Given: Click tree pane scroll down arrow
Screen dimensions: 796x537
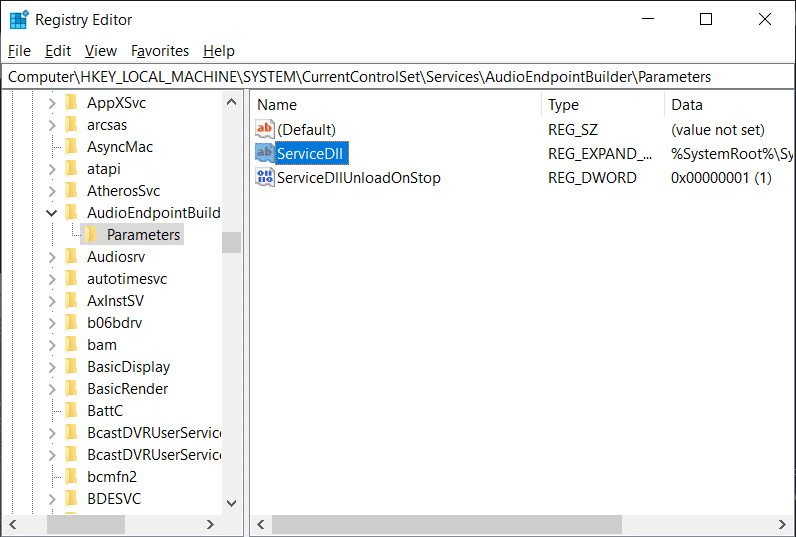Looking at the screenshot, I should 231,503.
